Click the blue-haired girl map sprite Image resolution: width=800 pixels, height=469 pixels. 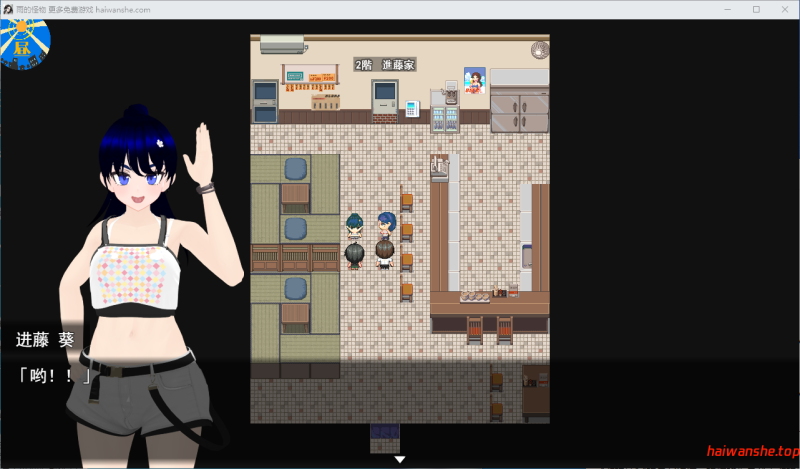point(386,224)
